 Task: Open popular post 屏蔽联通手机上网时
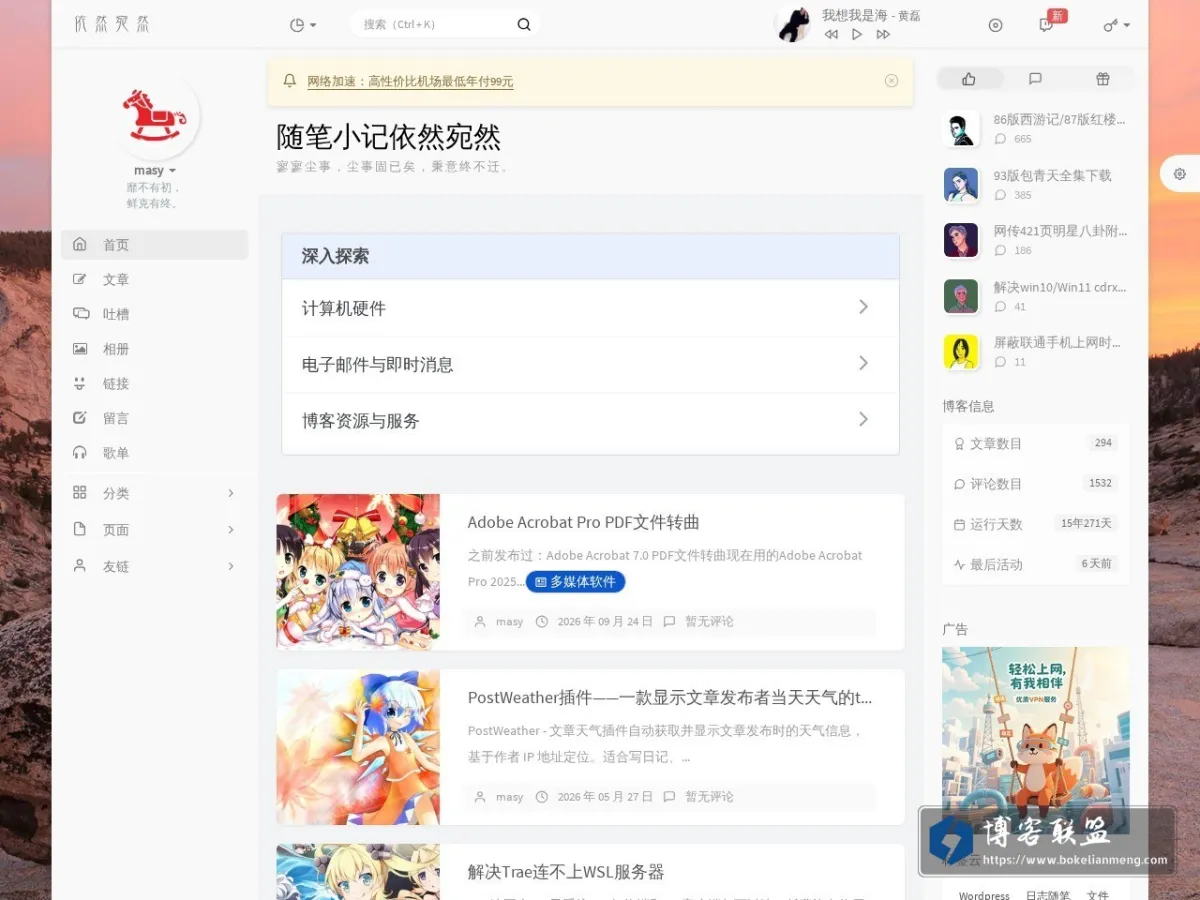(x=1057, y=342)
